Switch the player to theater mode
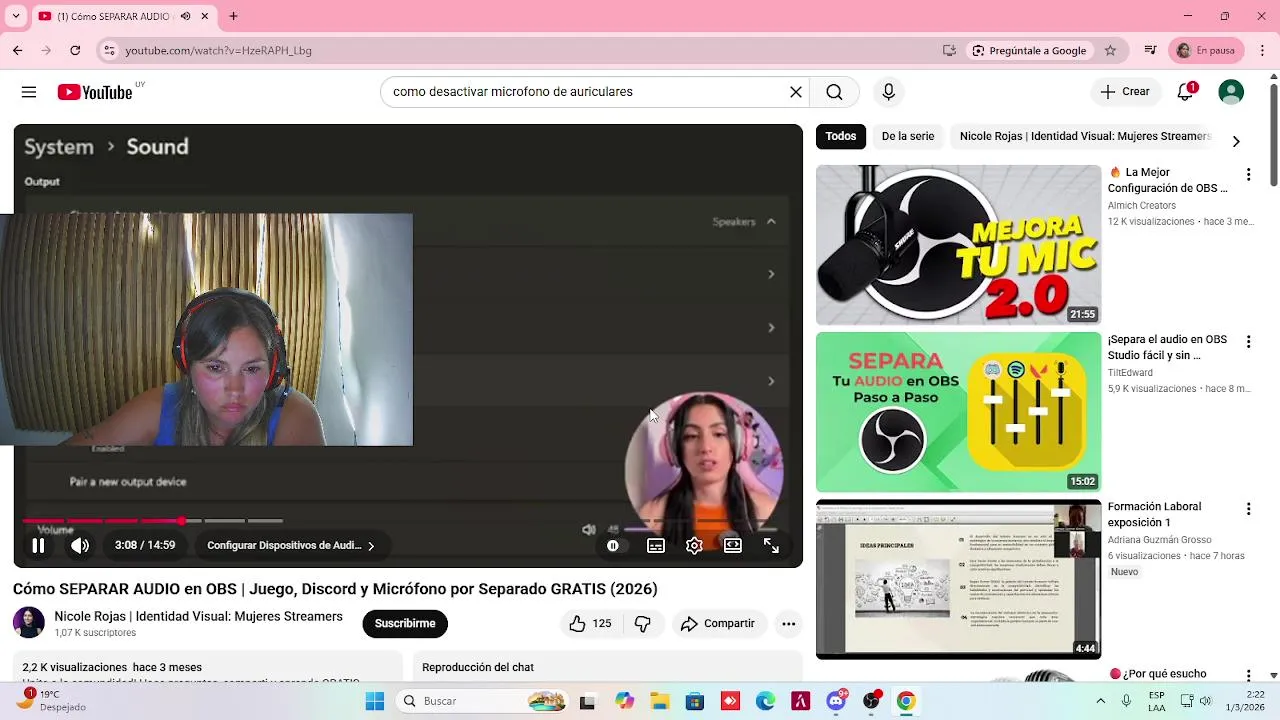 [x=733, y=545]
